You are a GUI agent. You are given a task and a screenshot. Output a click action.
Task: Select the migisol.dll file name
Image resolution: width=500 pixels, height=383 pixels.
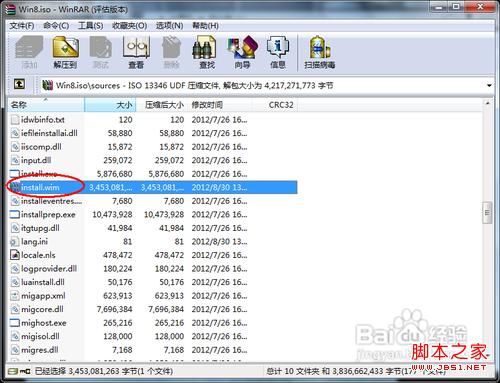40,336
